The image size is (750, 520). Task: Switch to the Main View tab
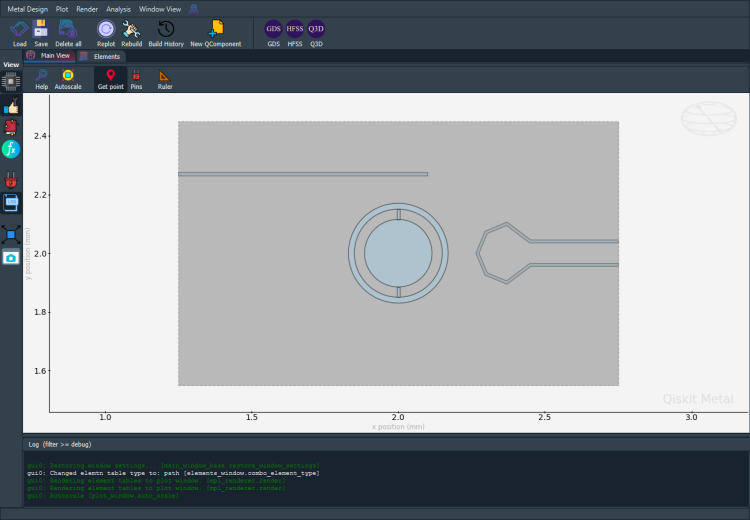tap(49, 56)
